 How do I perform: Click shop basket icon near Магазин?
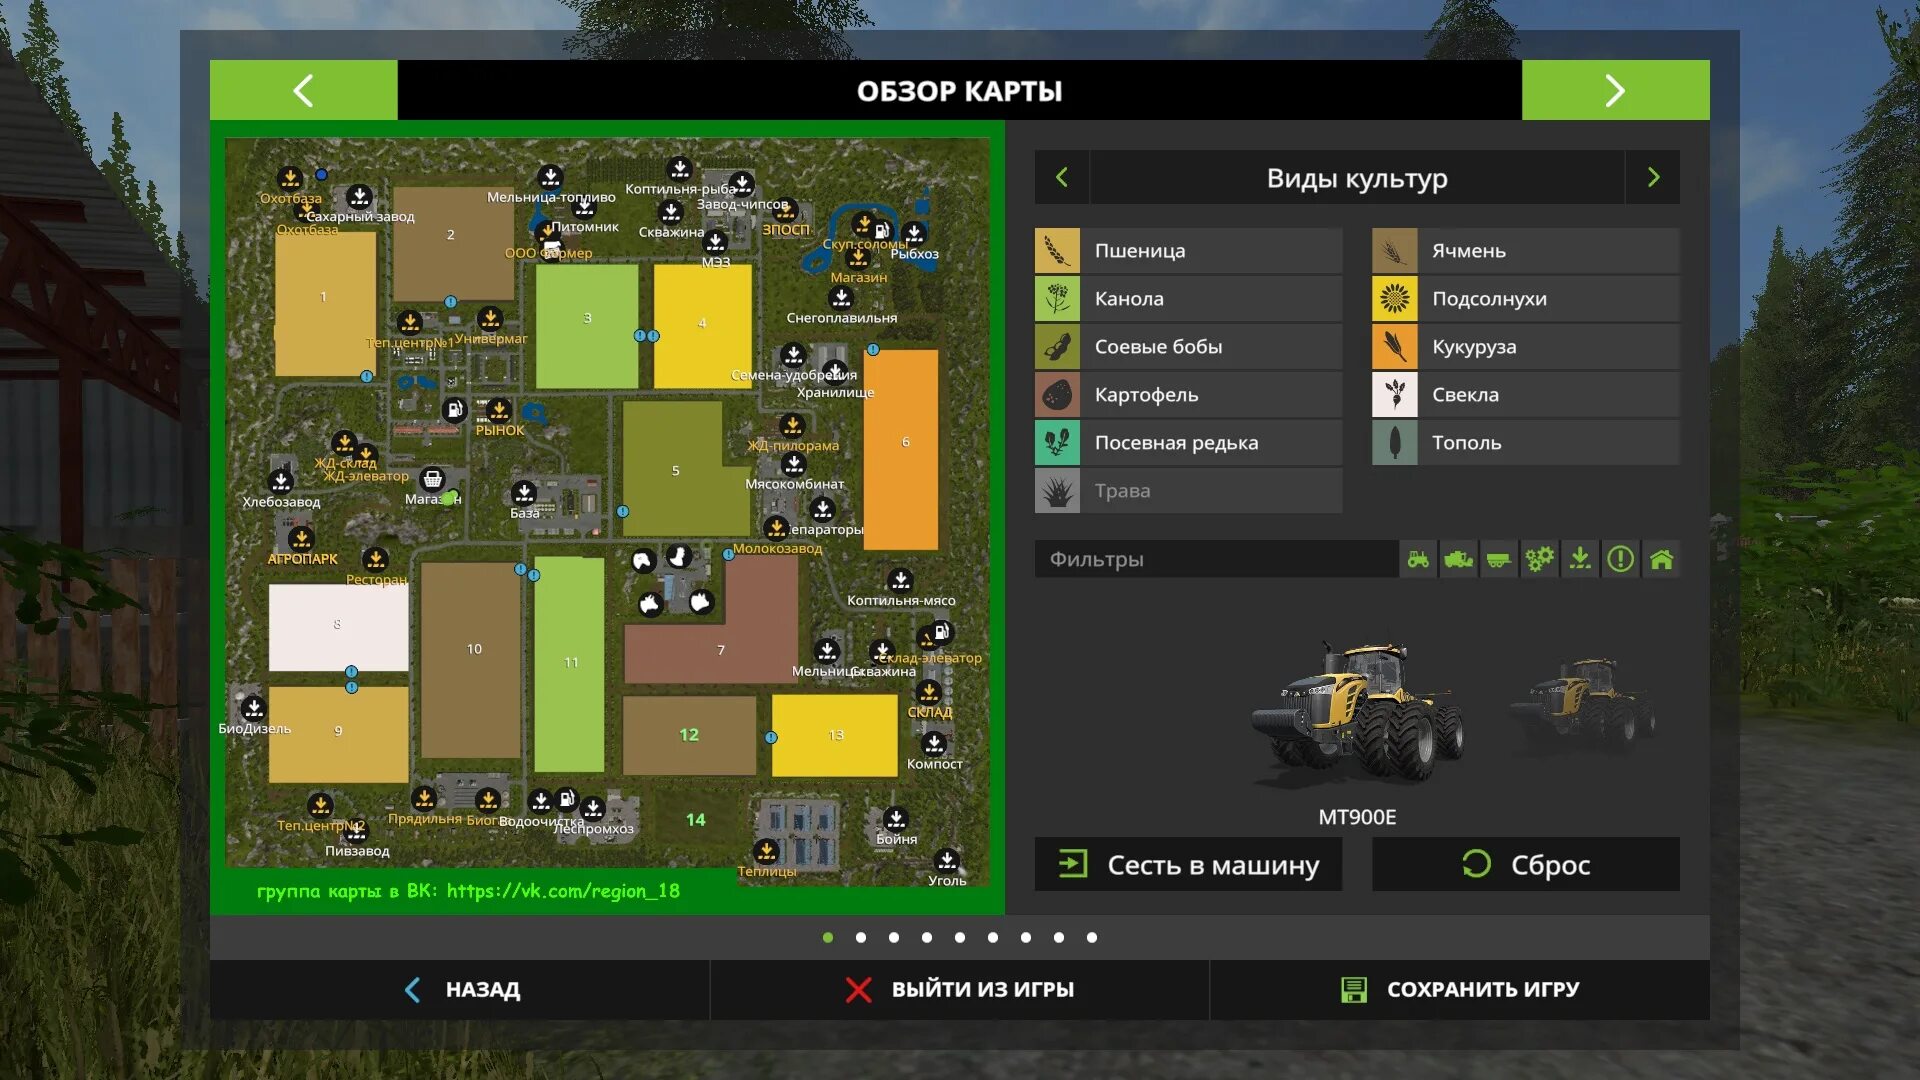click(x=433, y=479)
